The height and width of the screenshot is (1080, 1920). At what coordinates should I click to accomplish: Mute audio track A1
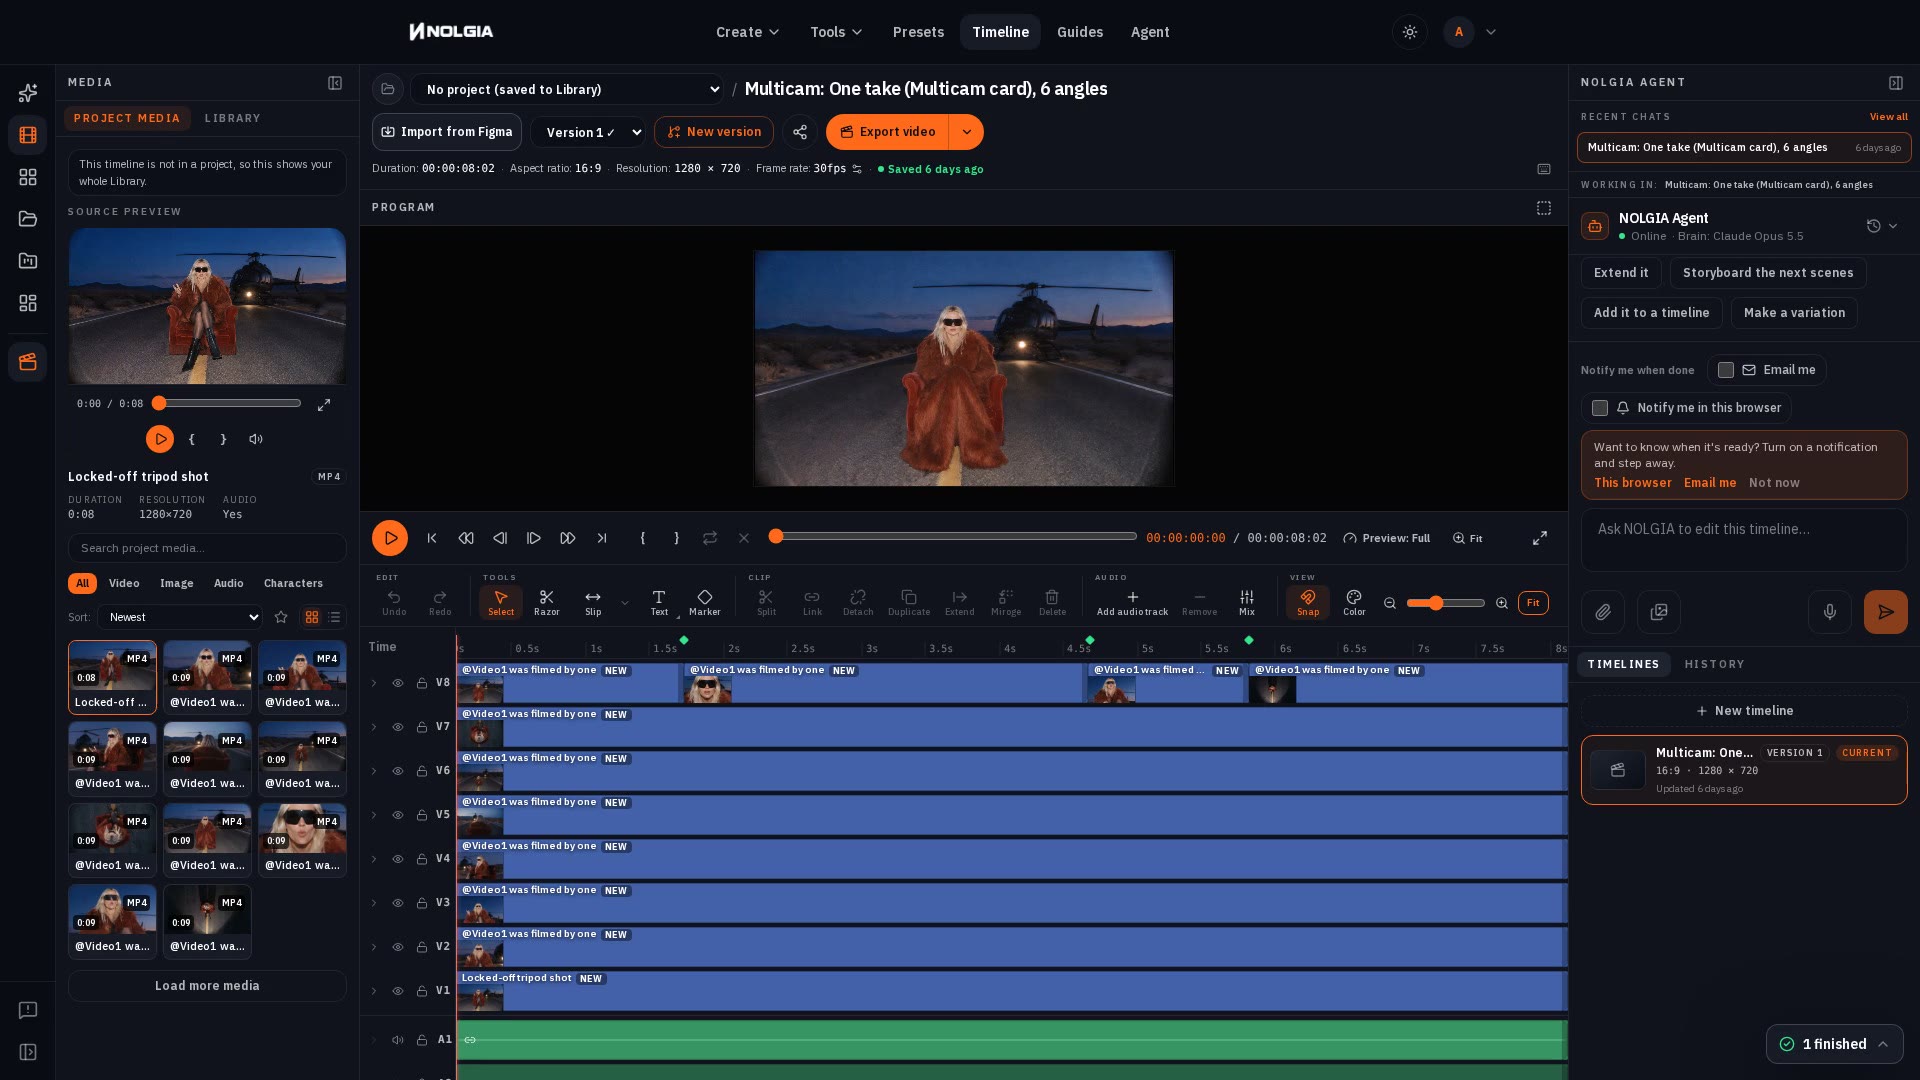397,1040
